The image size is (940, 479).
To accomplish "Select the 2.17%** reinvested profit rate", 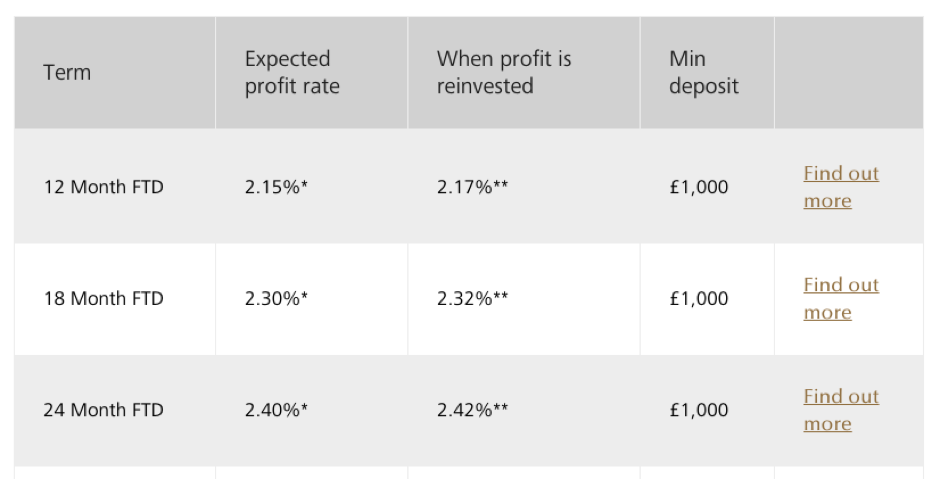I will pyautogui.click(x=472, y=187).
